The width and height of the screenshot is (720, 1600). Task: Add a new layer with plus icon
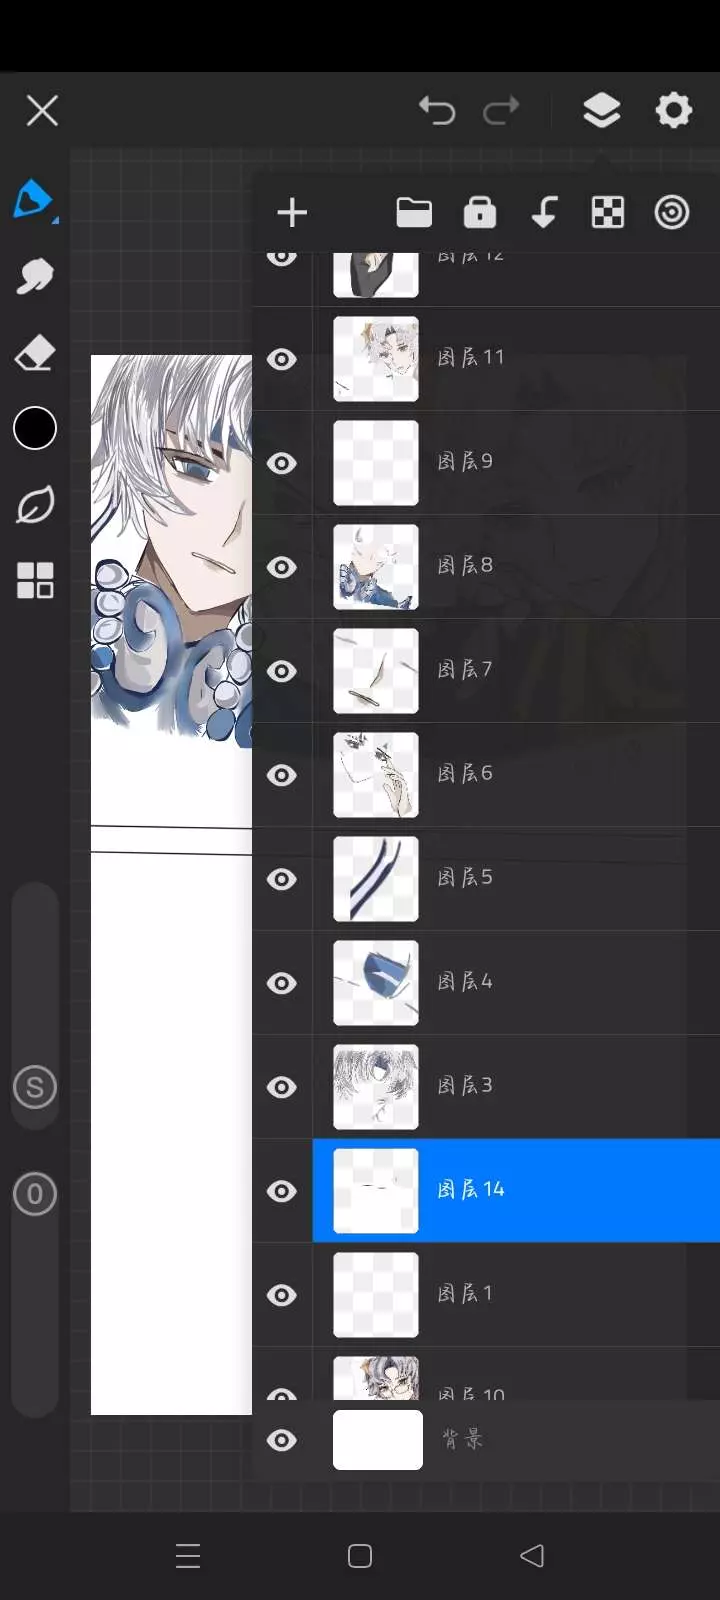tap(292, 213)
